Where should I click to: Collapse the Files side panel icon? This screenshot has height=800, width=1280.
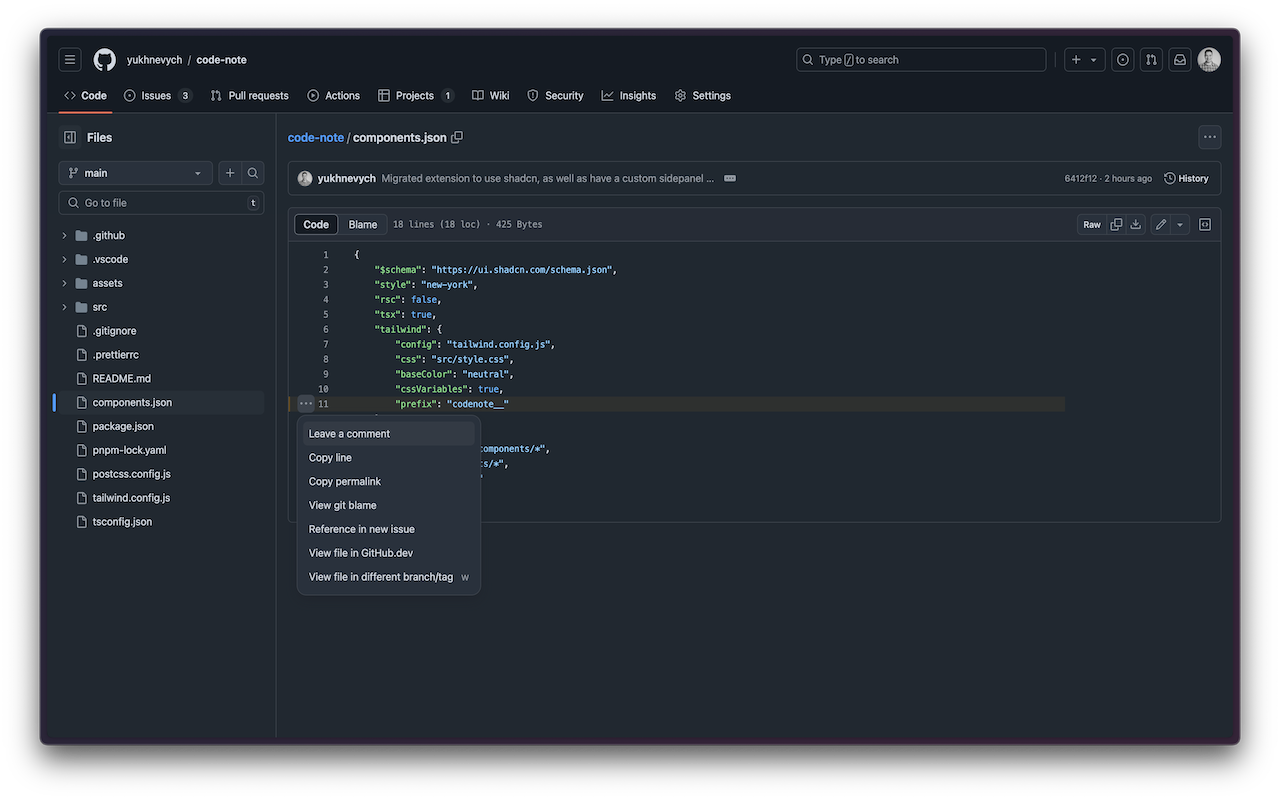tap(70, 138)
